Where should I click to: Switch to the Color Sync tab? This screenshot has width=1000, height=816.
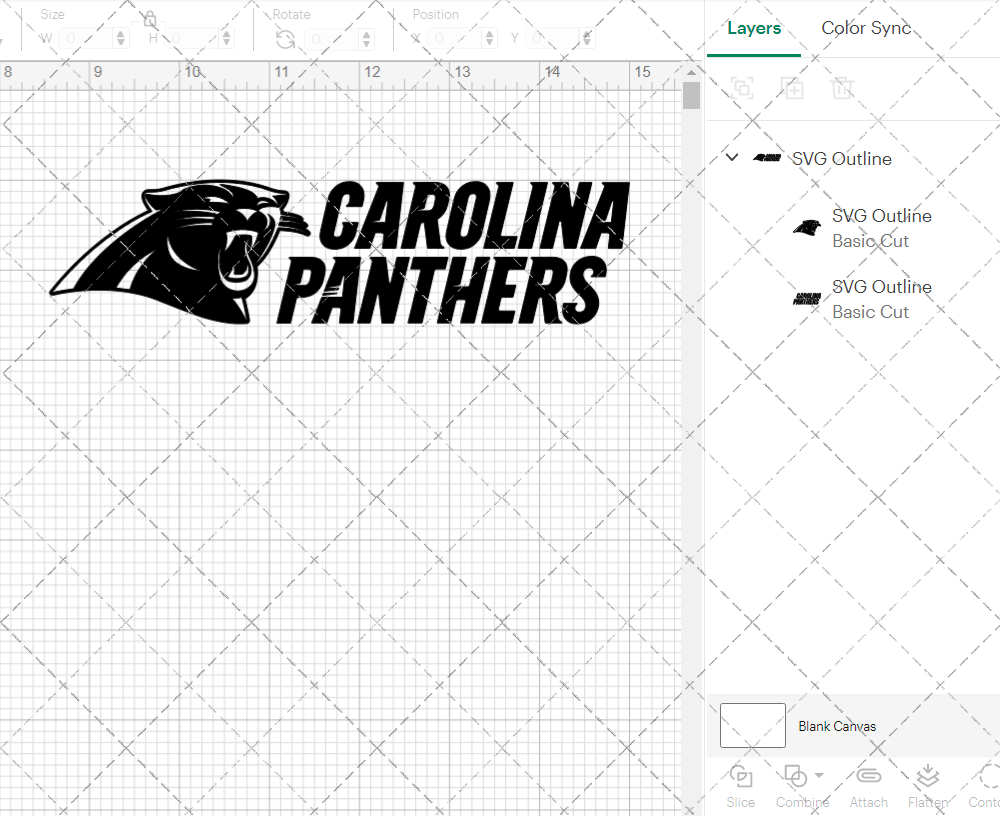tap(866, 28)
